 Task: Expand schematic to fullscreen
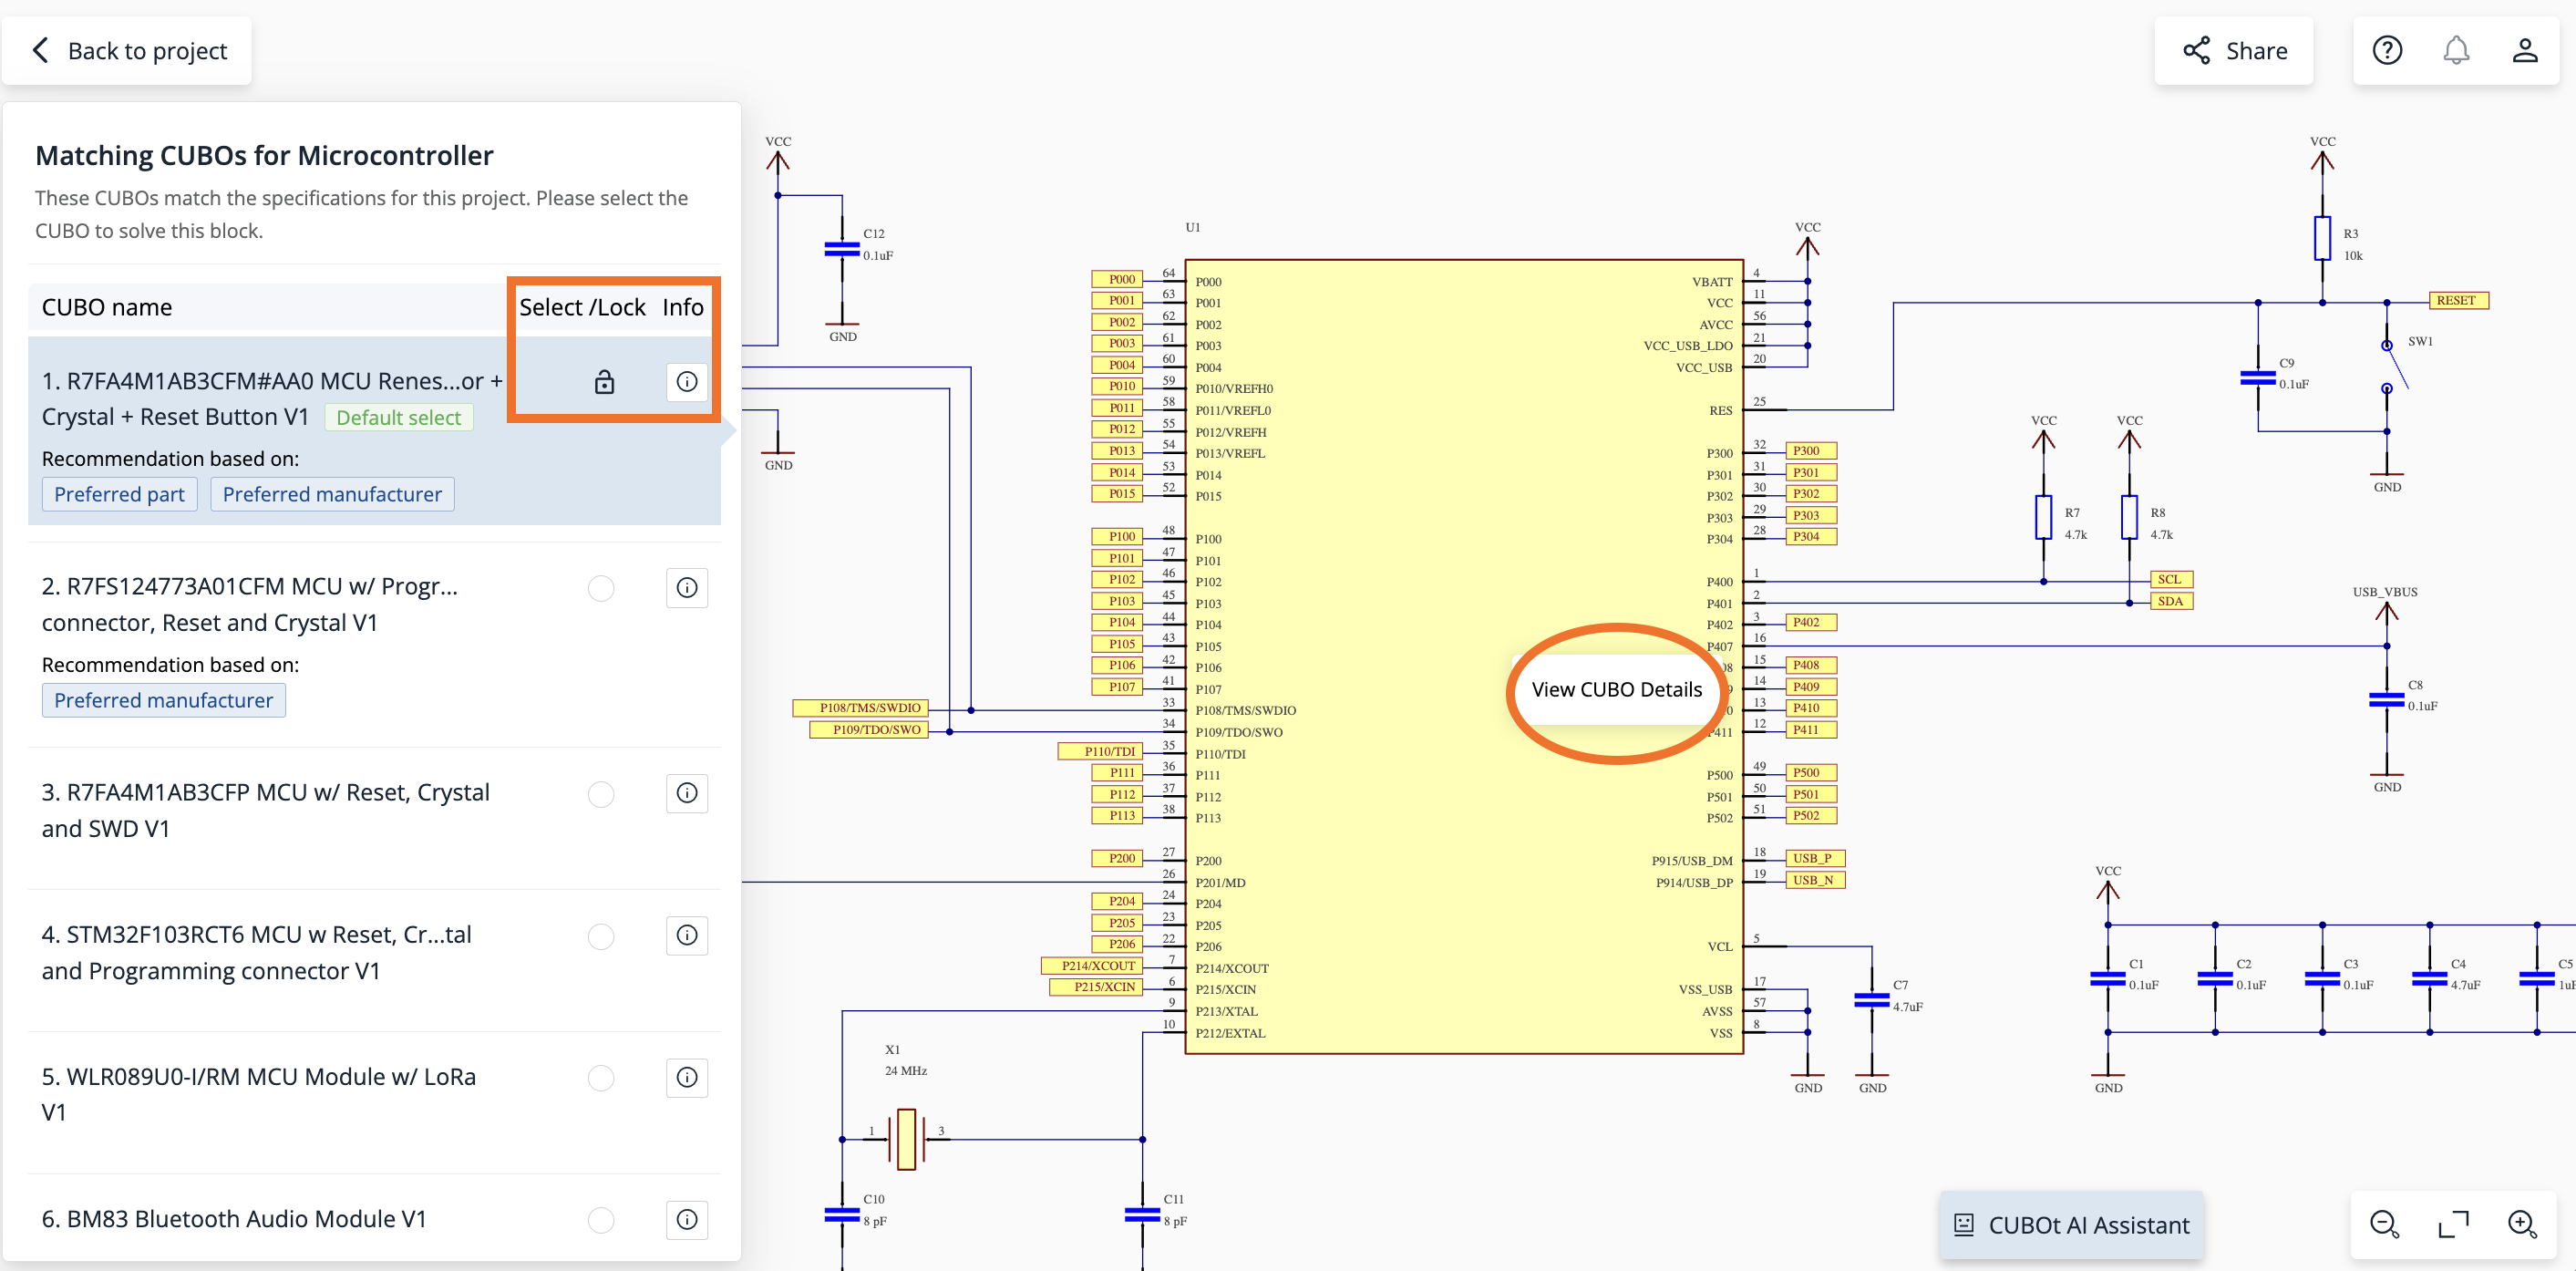click(2454, 1224)
